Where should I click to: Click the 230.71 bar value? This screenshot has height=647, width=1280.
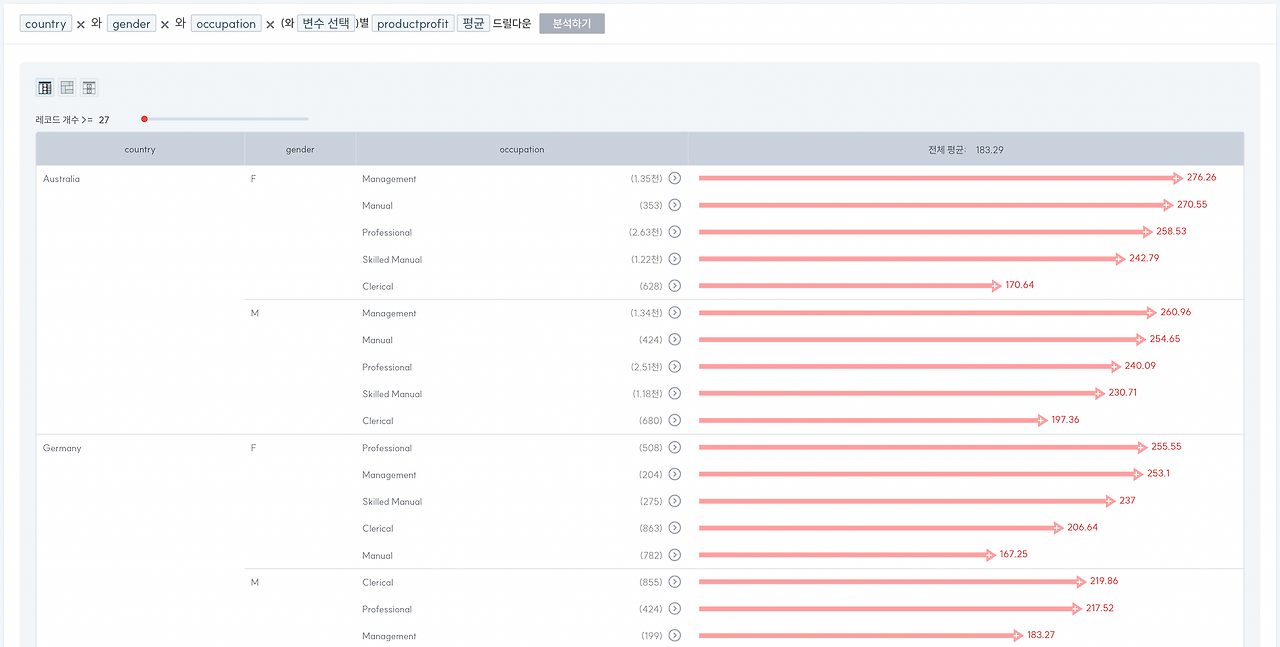(1123, 393)
